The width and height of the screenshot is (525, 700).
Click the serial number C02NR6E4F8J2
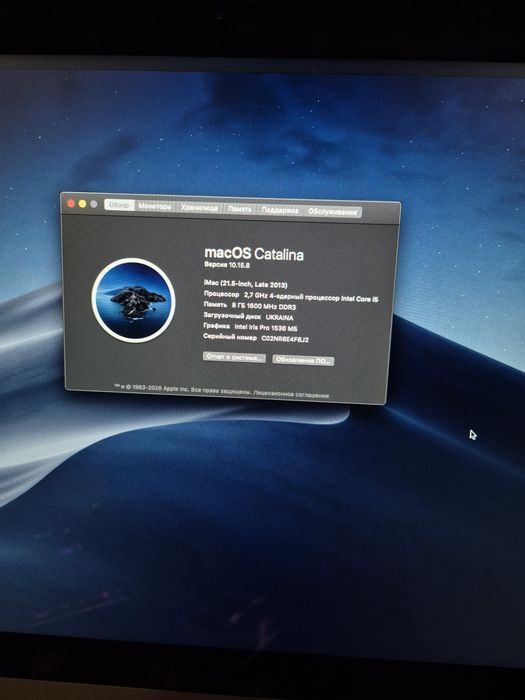point(285,339)
